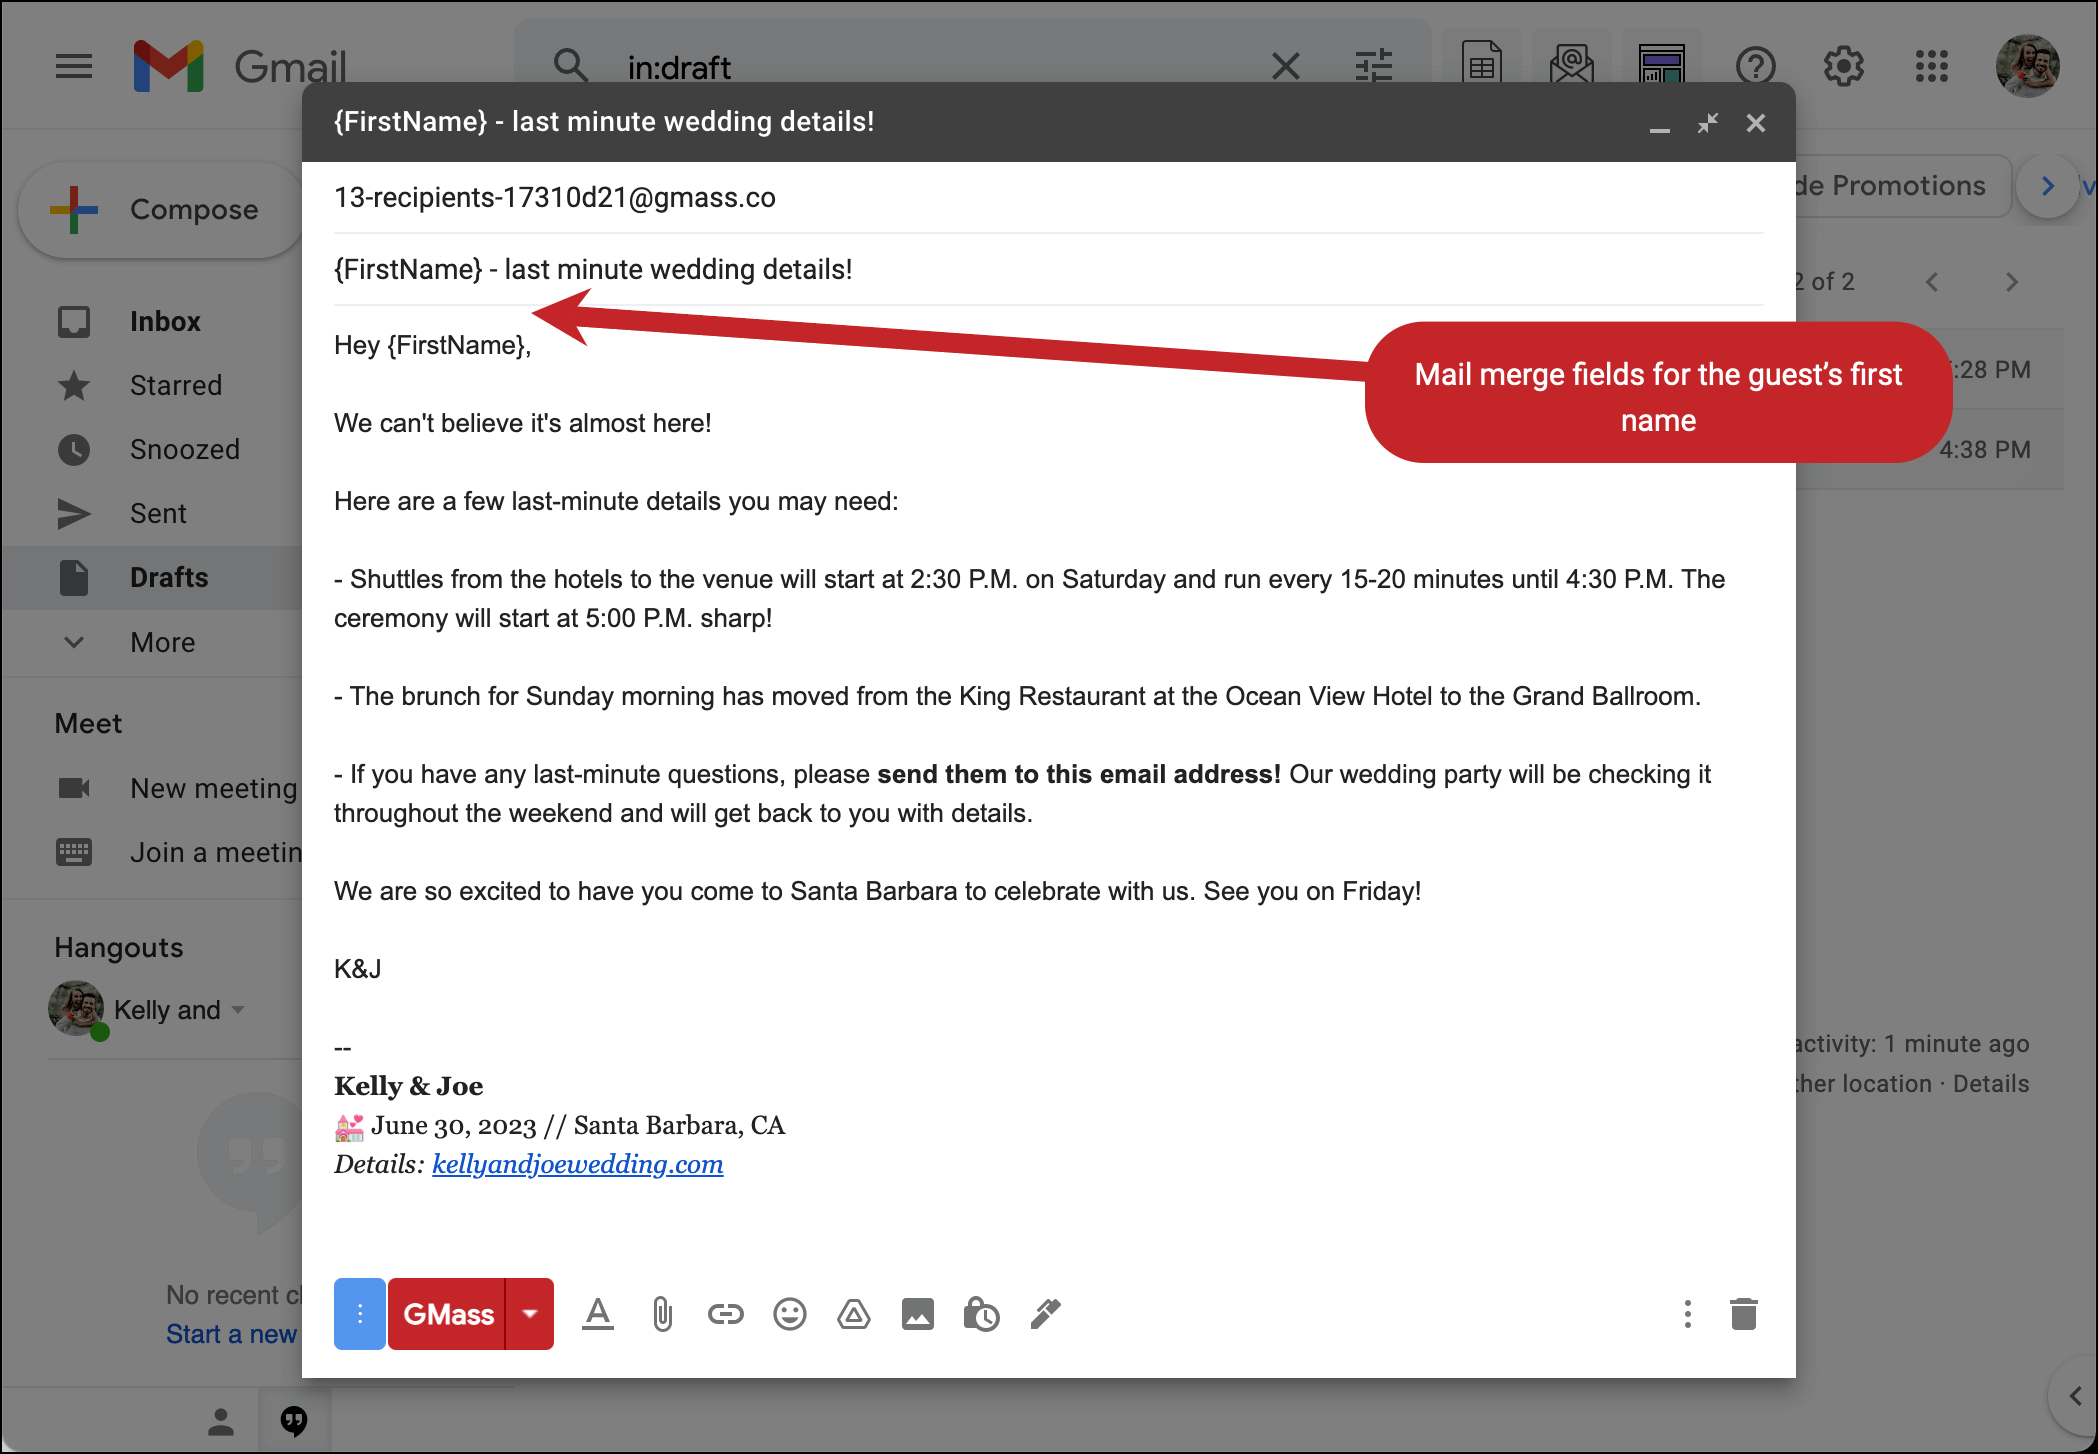Insert emoji icon

click(x=790, y=1314)
